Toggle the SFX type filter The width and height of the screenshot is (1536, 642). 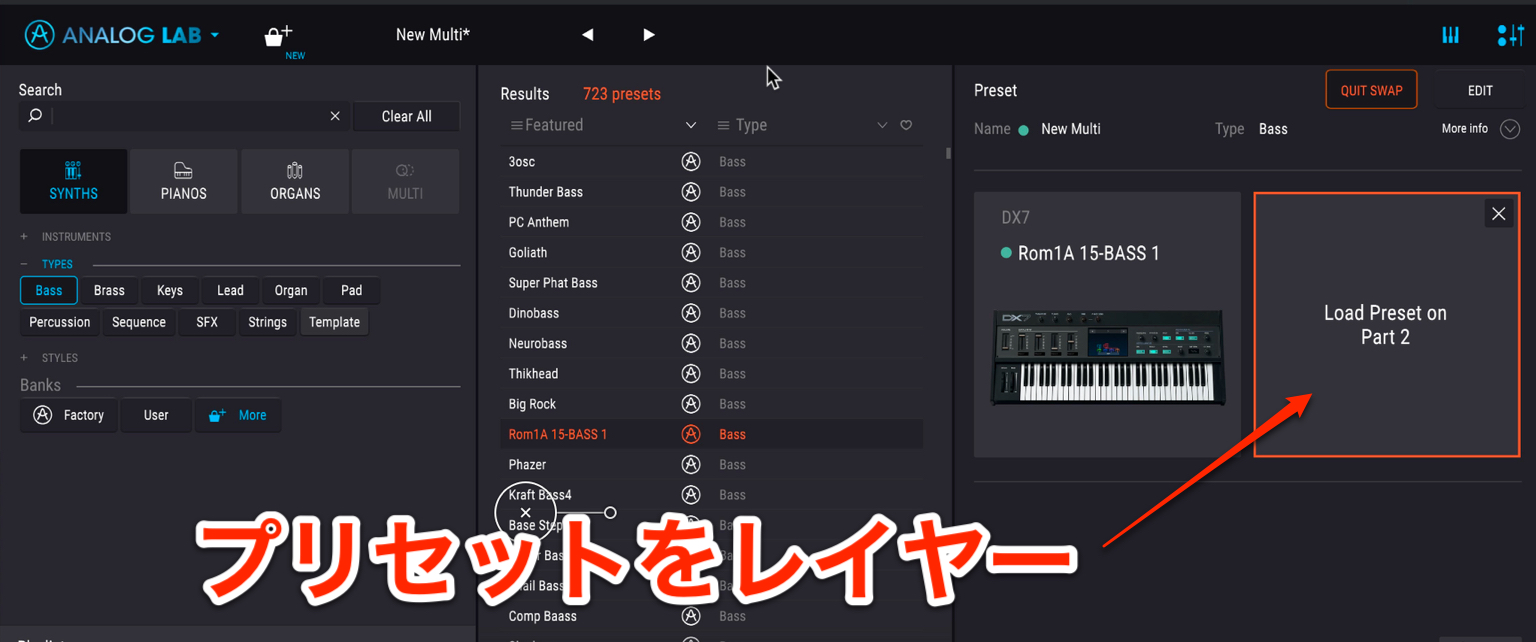[x=207, y=322]
